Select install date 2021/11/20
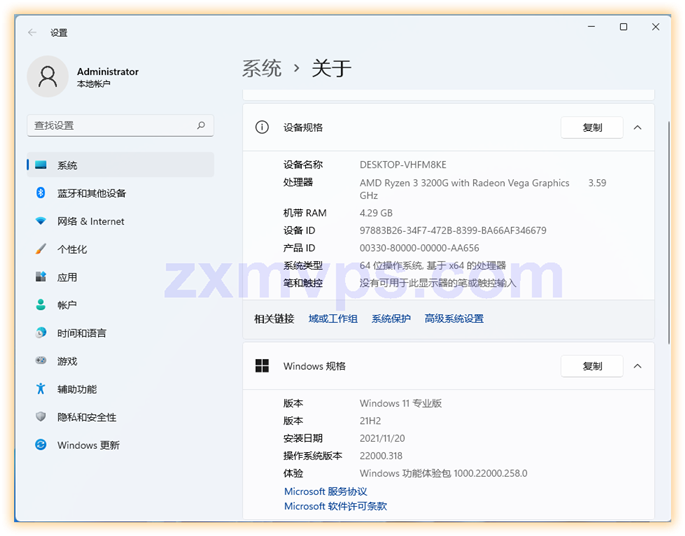Image resolution: width=685 pixels, height=536 pixels. 382,438
